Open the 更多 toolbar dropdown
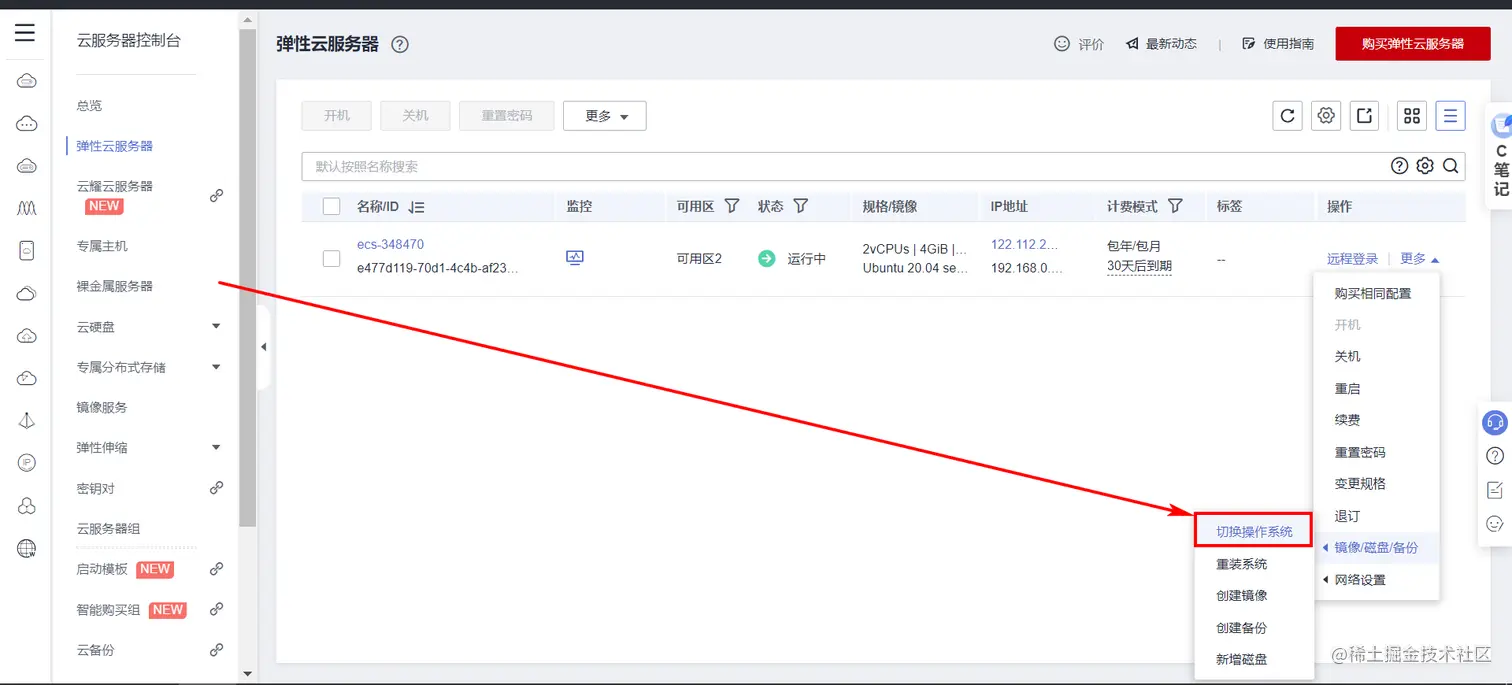Viewport: 1512px width, 685px height. click(605, 116)
